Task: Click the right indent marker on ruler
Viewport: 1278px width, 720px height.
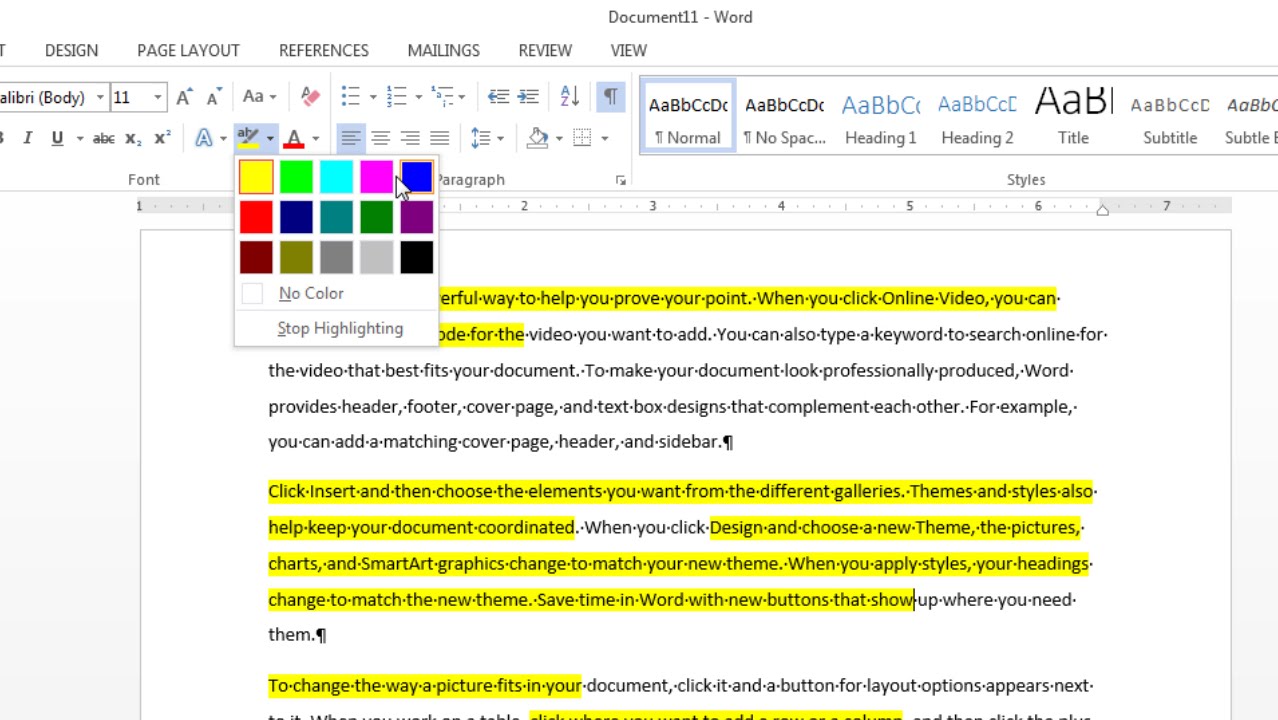Action: coord(1102,208)
